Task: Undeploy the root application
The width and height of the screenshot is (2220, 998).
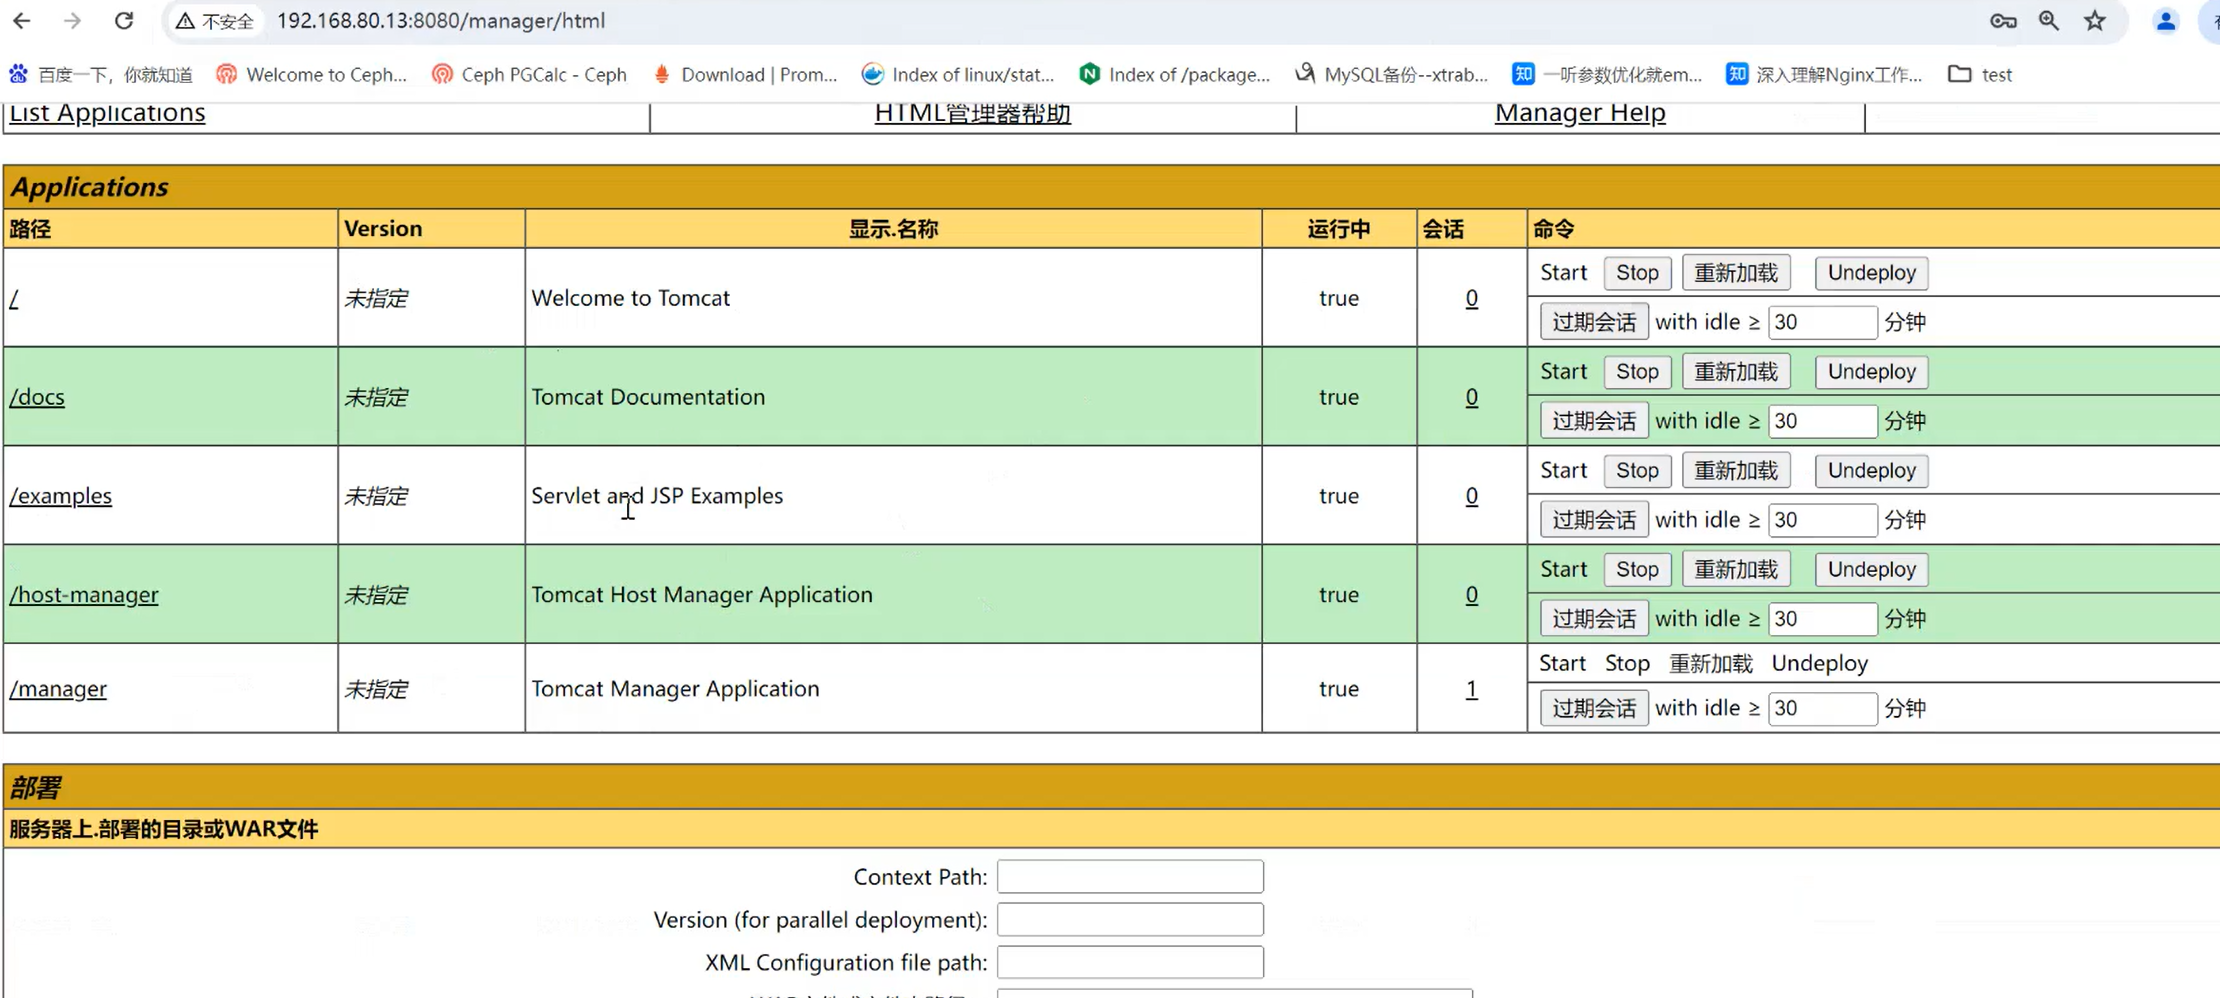Action: 1871,273
